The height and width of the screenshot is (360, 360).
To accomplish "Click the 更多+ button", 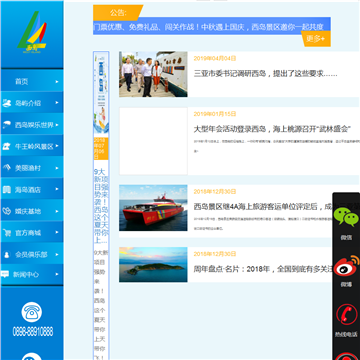I will point(316,39).
